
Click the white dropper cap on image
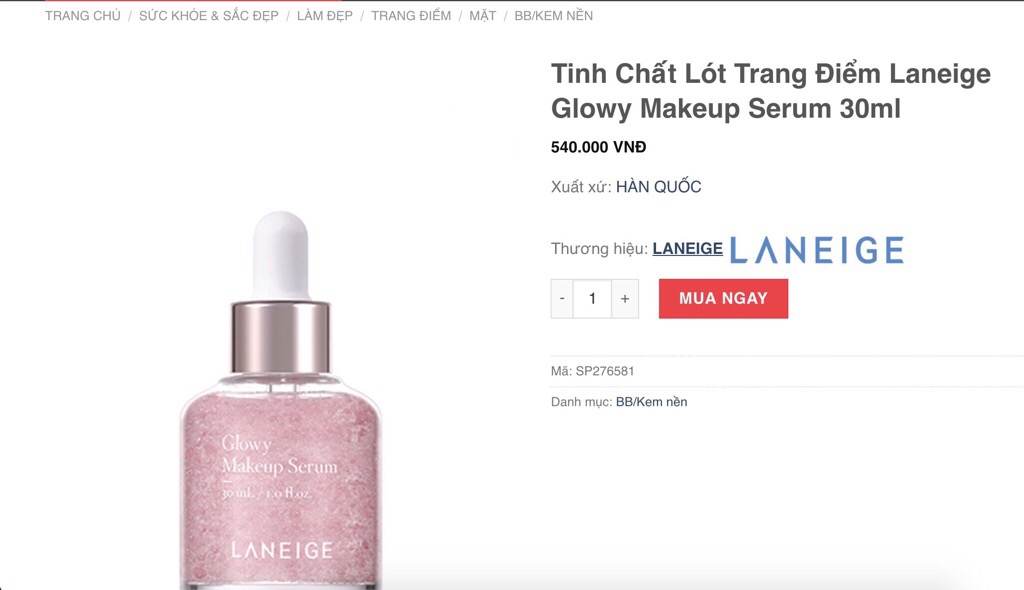coord(281,255)
